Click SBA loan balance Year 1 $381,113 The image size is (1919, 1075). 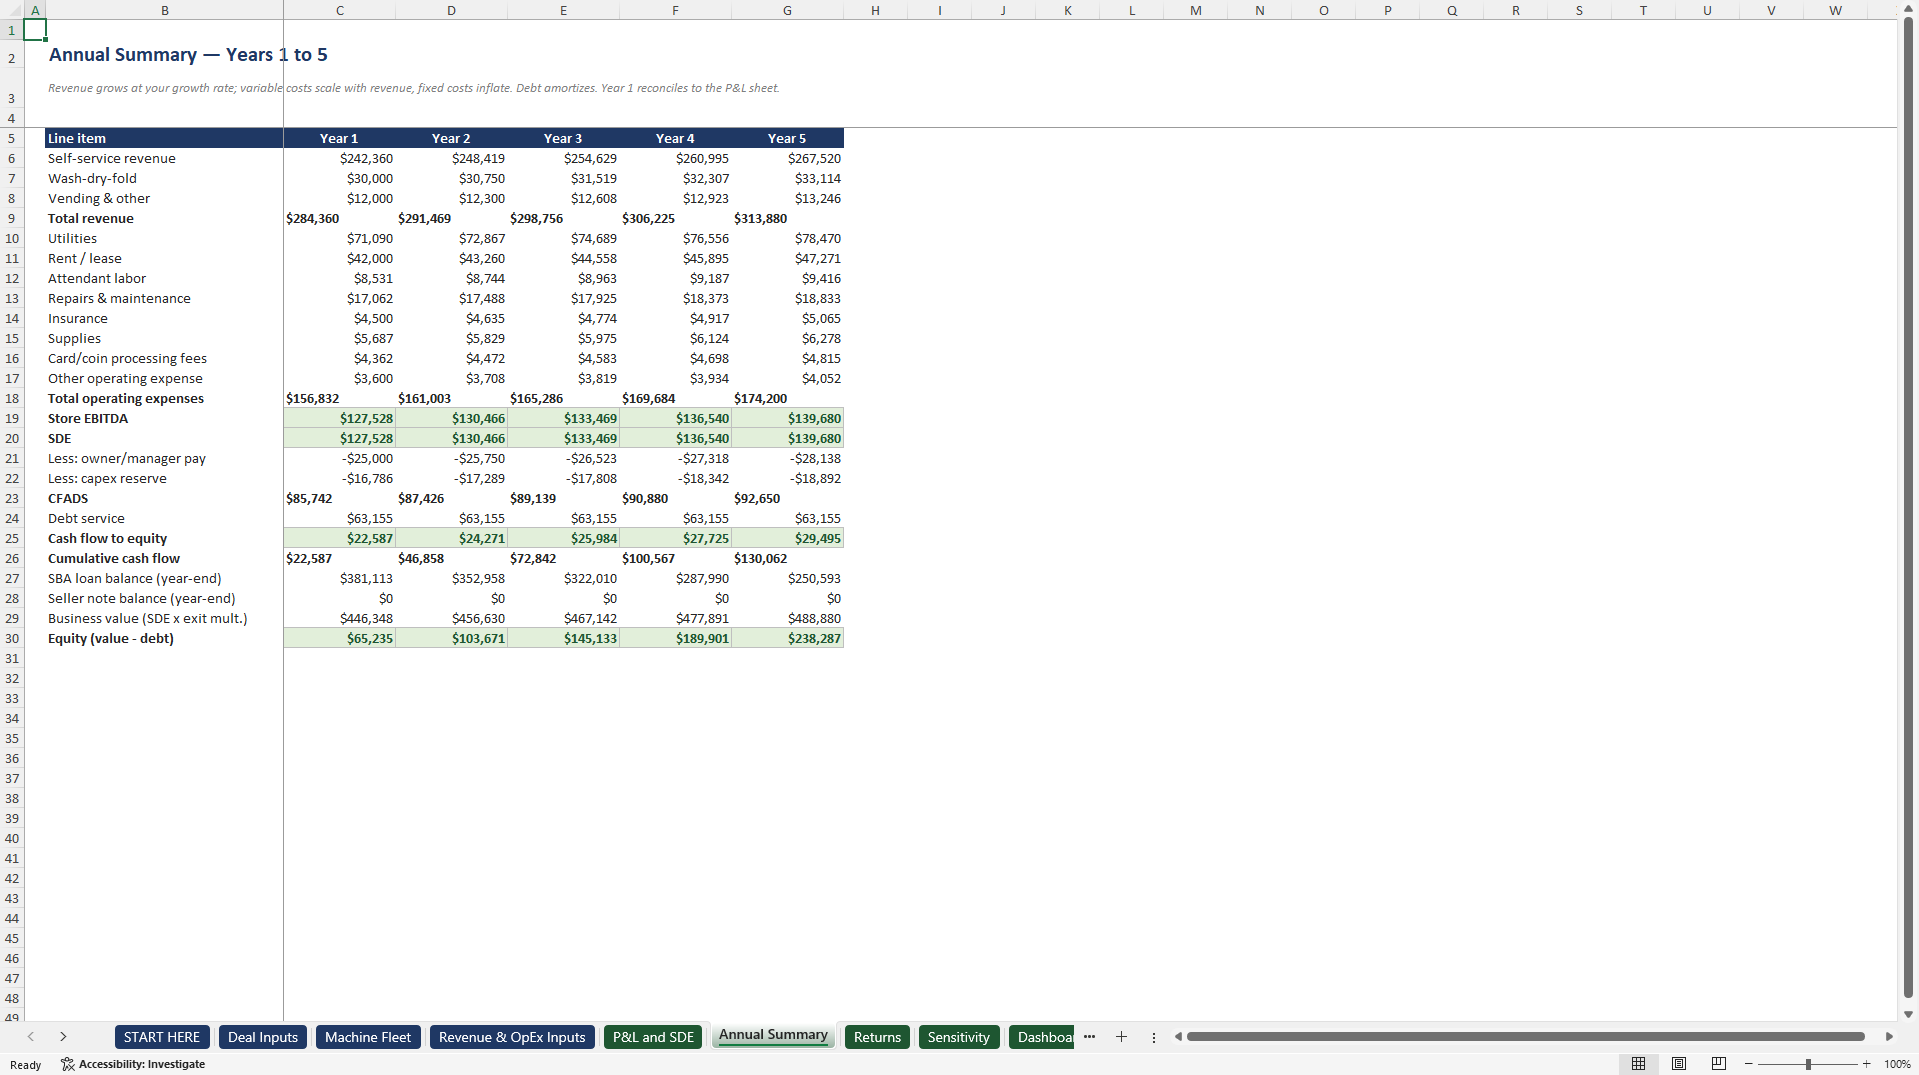(x=340, y=578)
